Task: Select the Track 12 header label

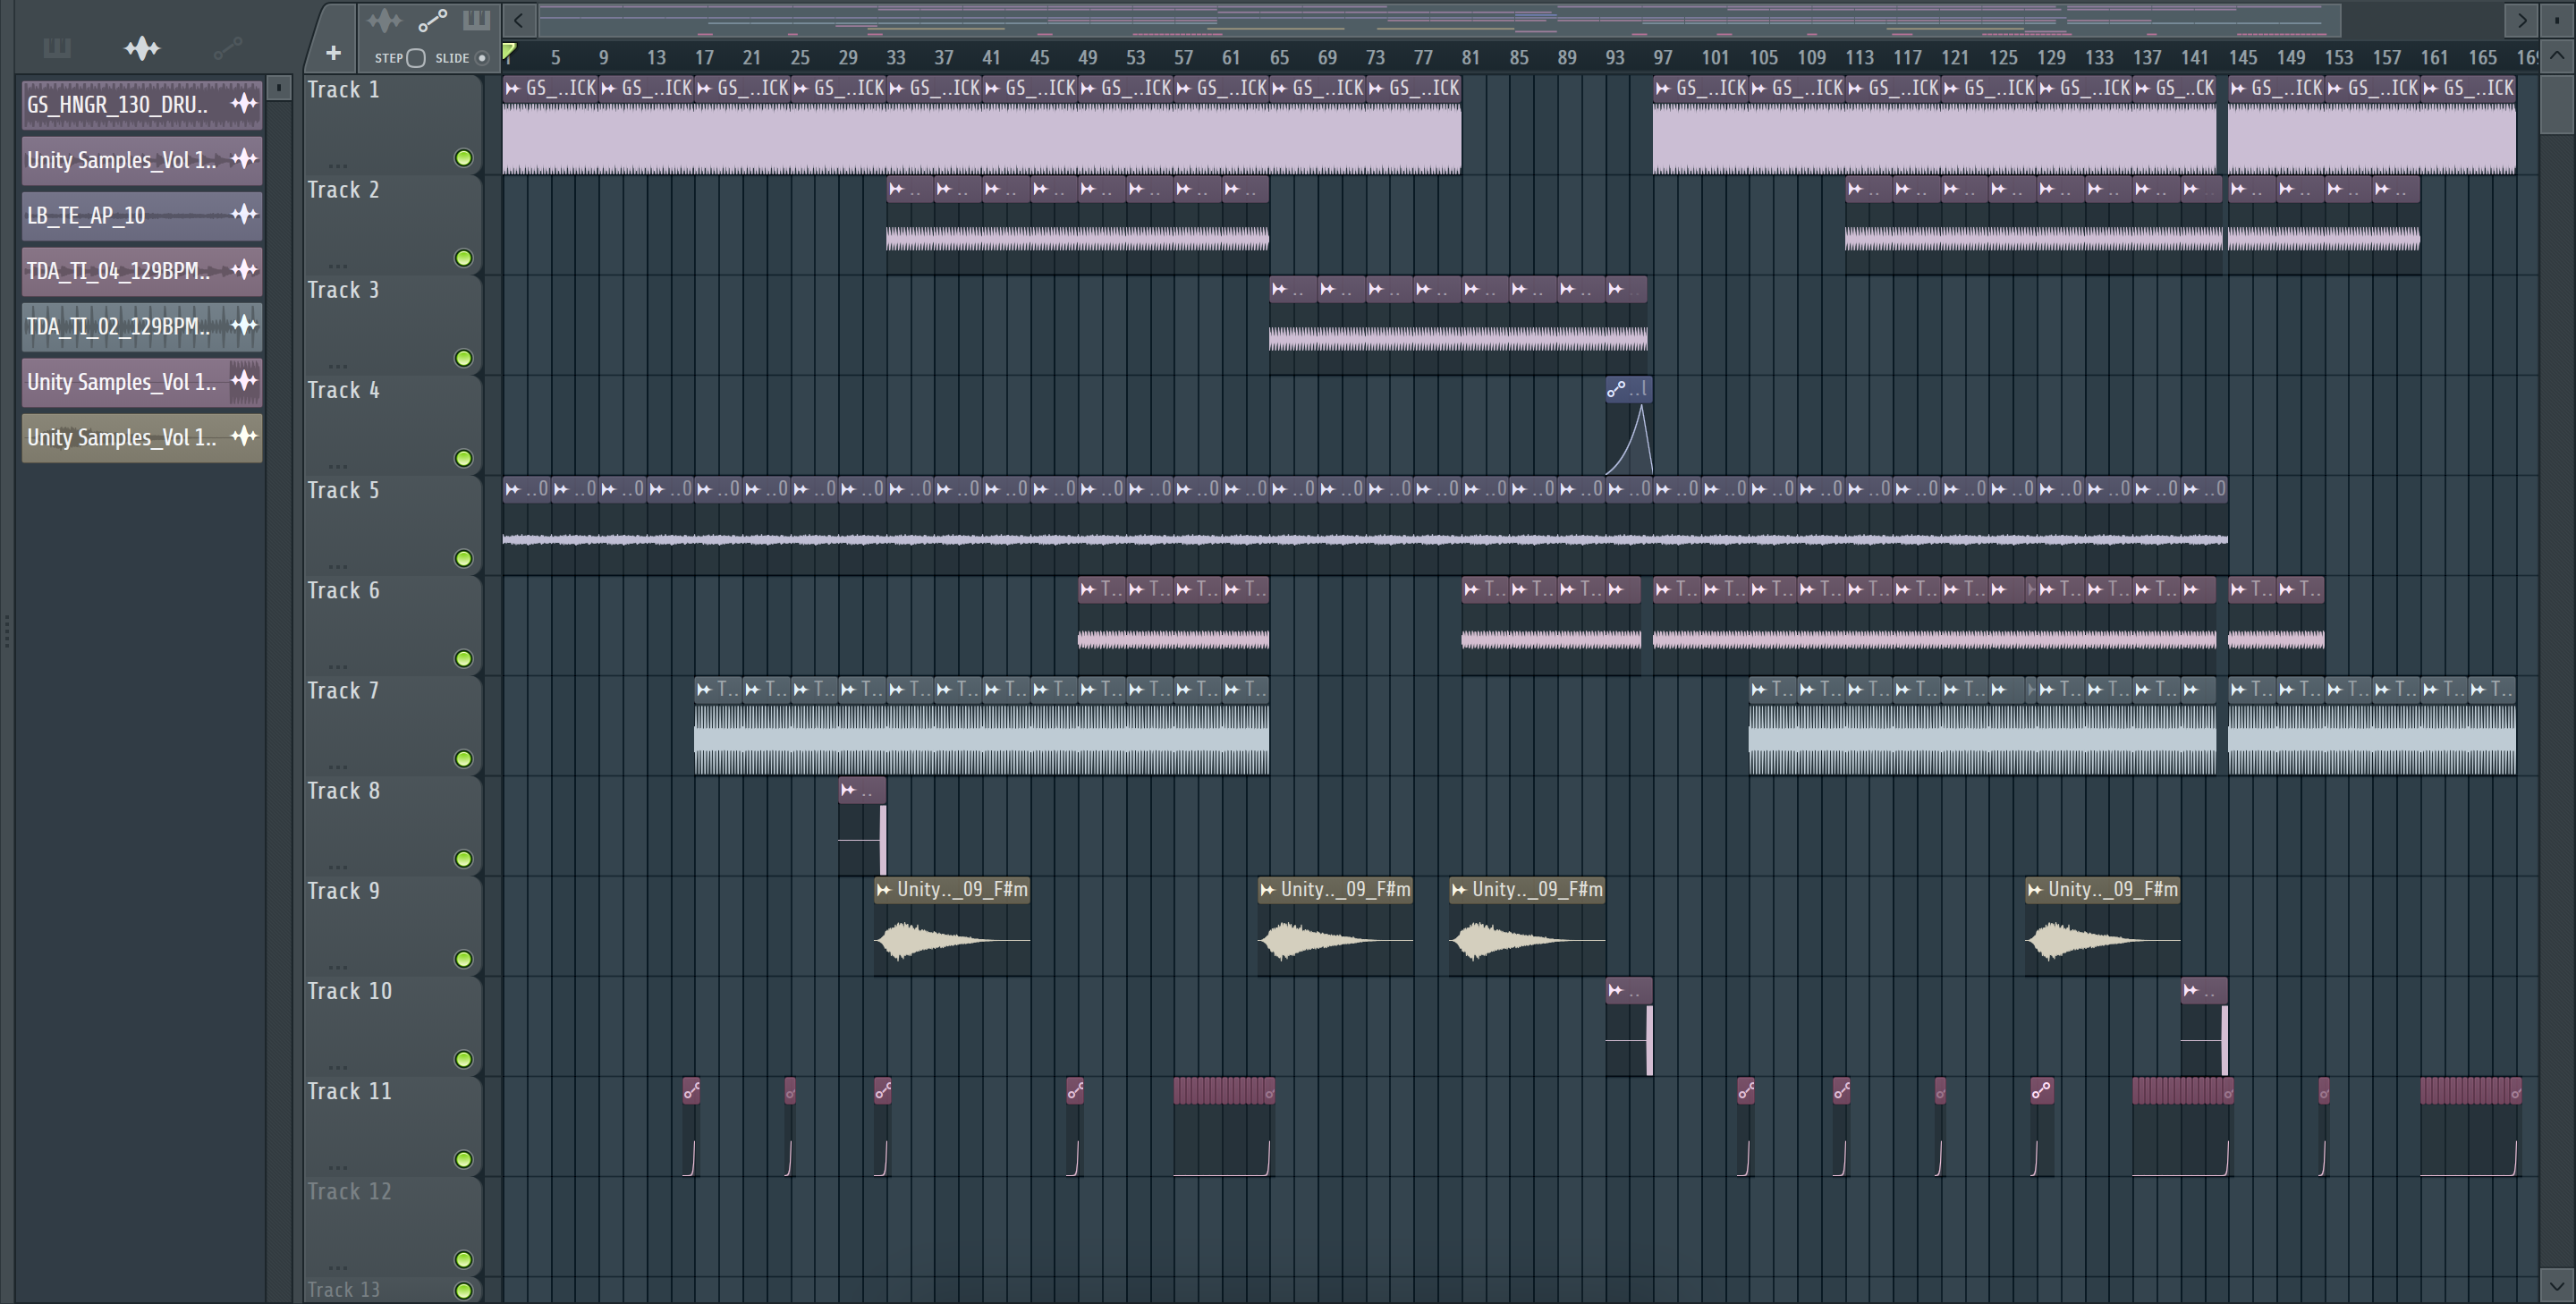Action: pos(349,1192)
